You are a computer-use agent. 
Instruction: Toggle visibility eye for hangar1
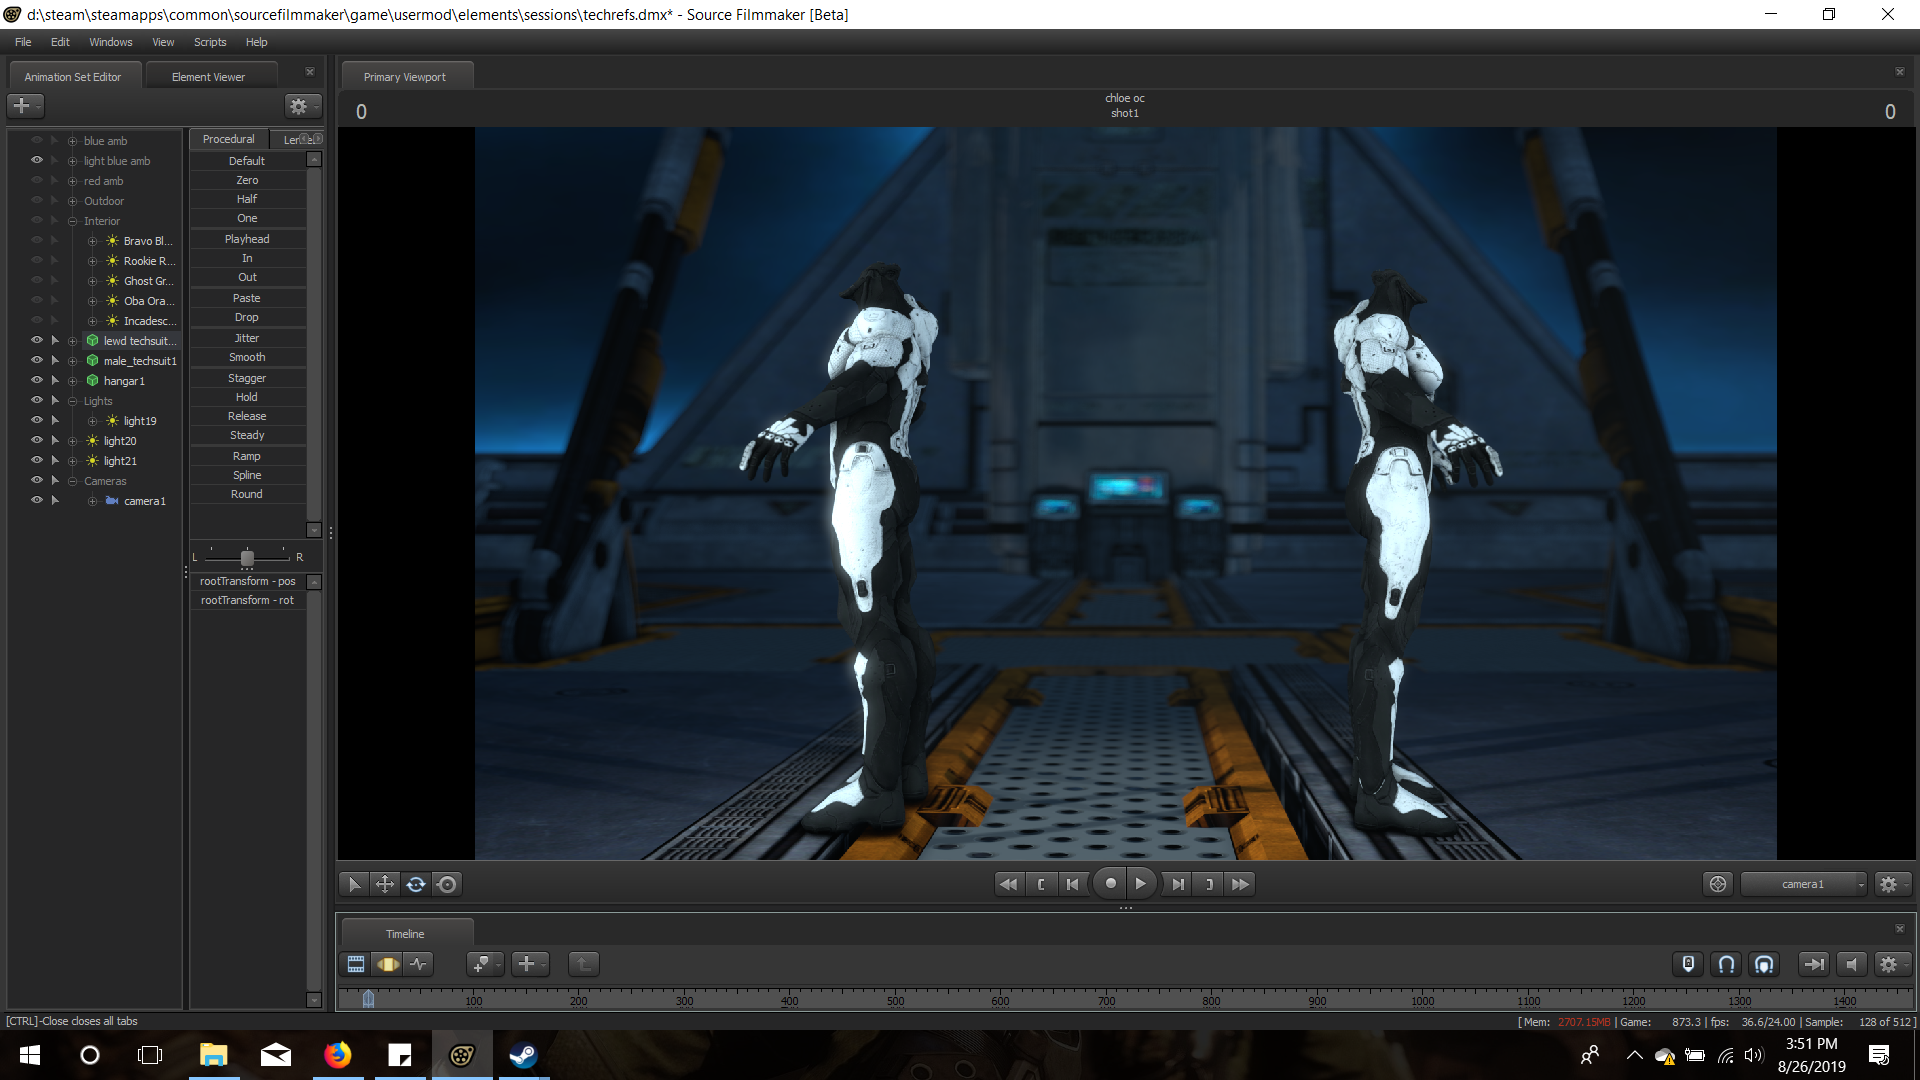(37, 380)
